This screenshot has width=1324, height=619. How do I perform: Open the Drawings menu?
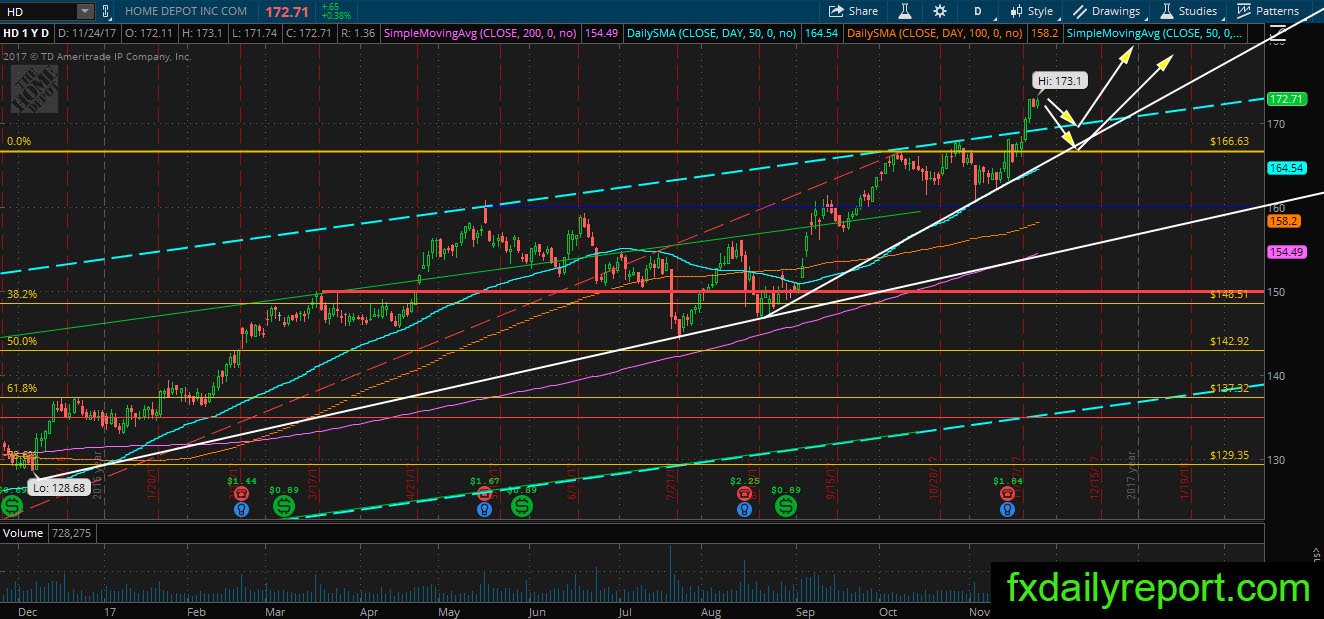click(x=1106, y=11)
